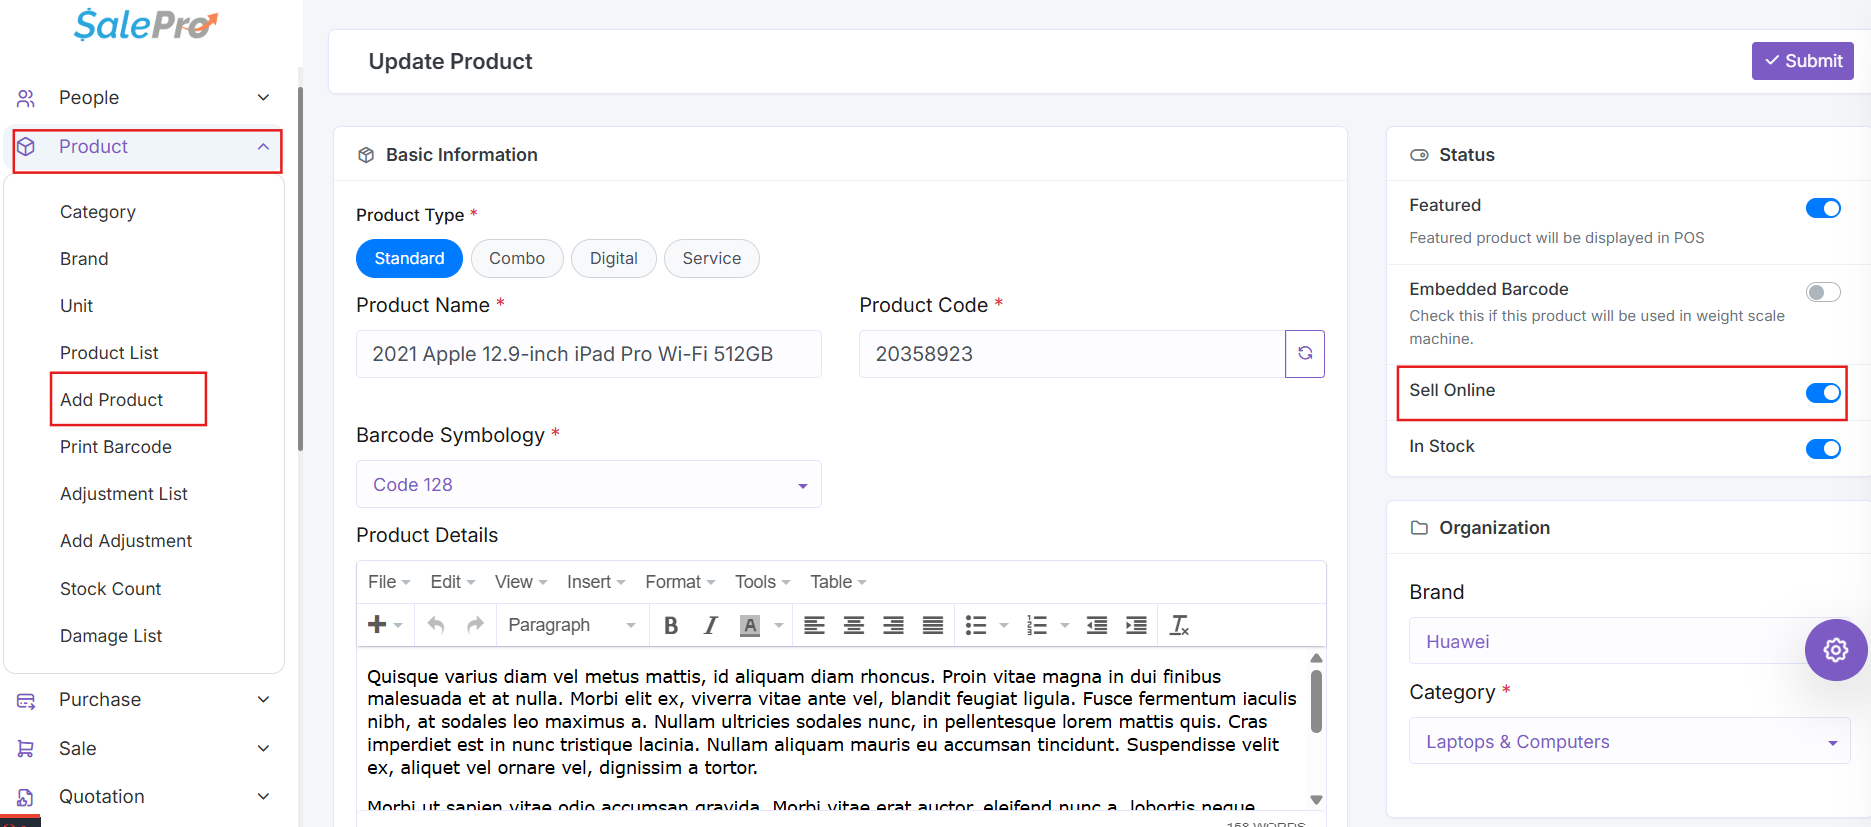Submit the product update
The image size is (1871, 827).
tap(1803, 61)
